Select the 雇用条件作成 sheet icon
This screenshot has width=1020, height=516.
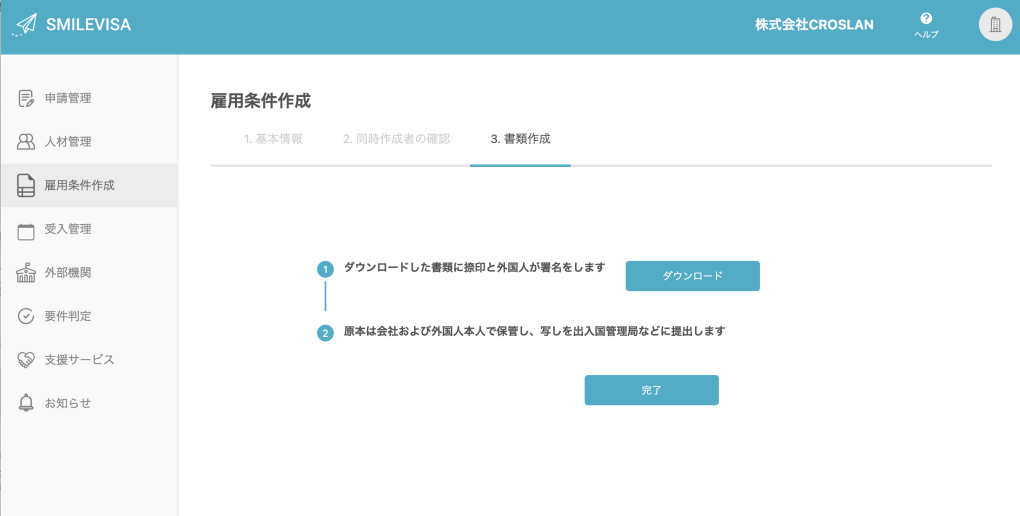pyautogui.click(x=27, y=185)
